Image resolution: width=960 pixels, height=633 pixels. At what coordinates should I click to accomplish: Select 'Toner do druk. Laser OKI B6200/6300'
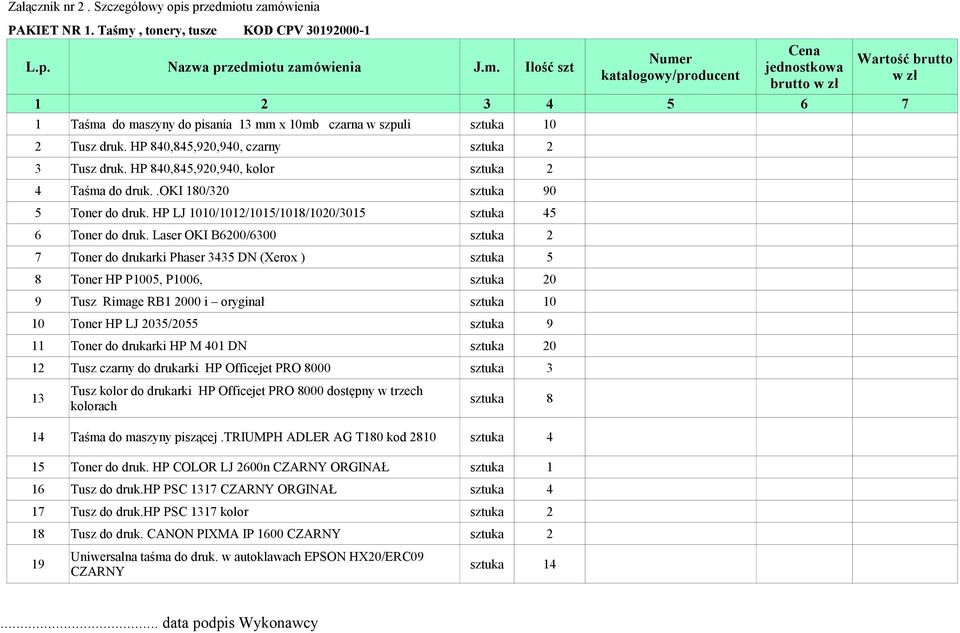coord(173,234)
